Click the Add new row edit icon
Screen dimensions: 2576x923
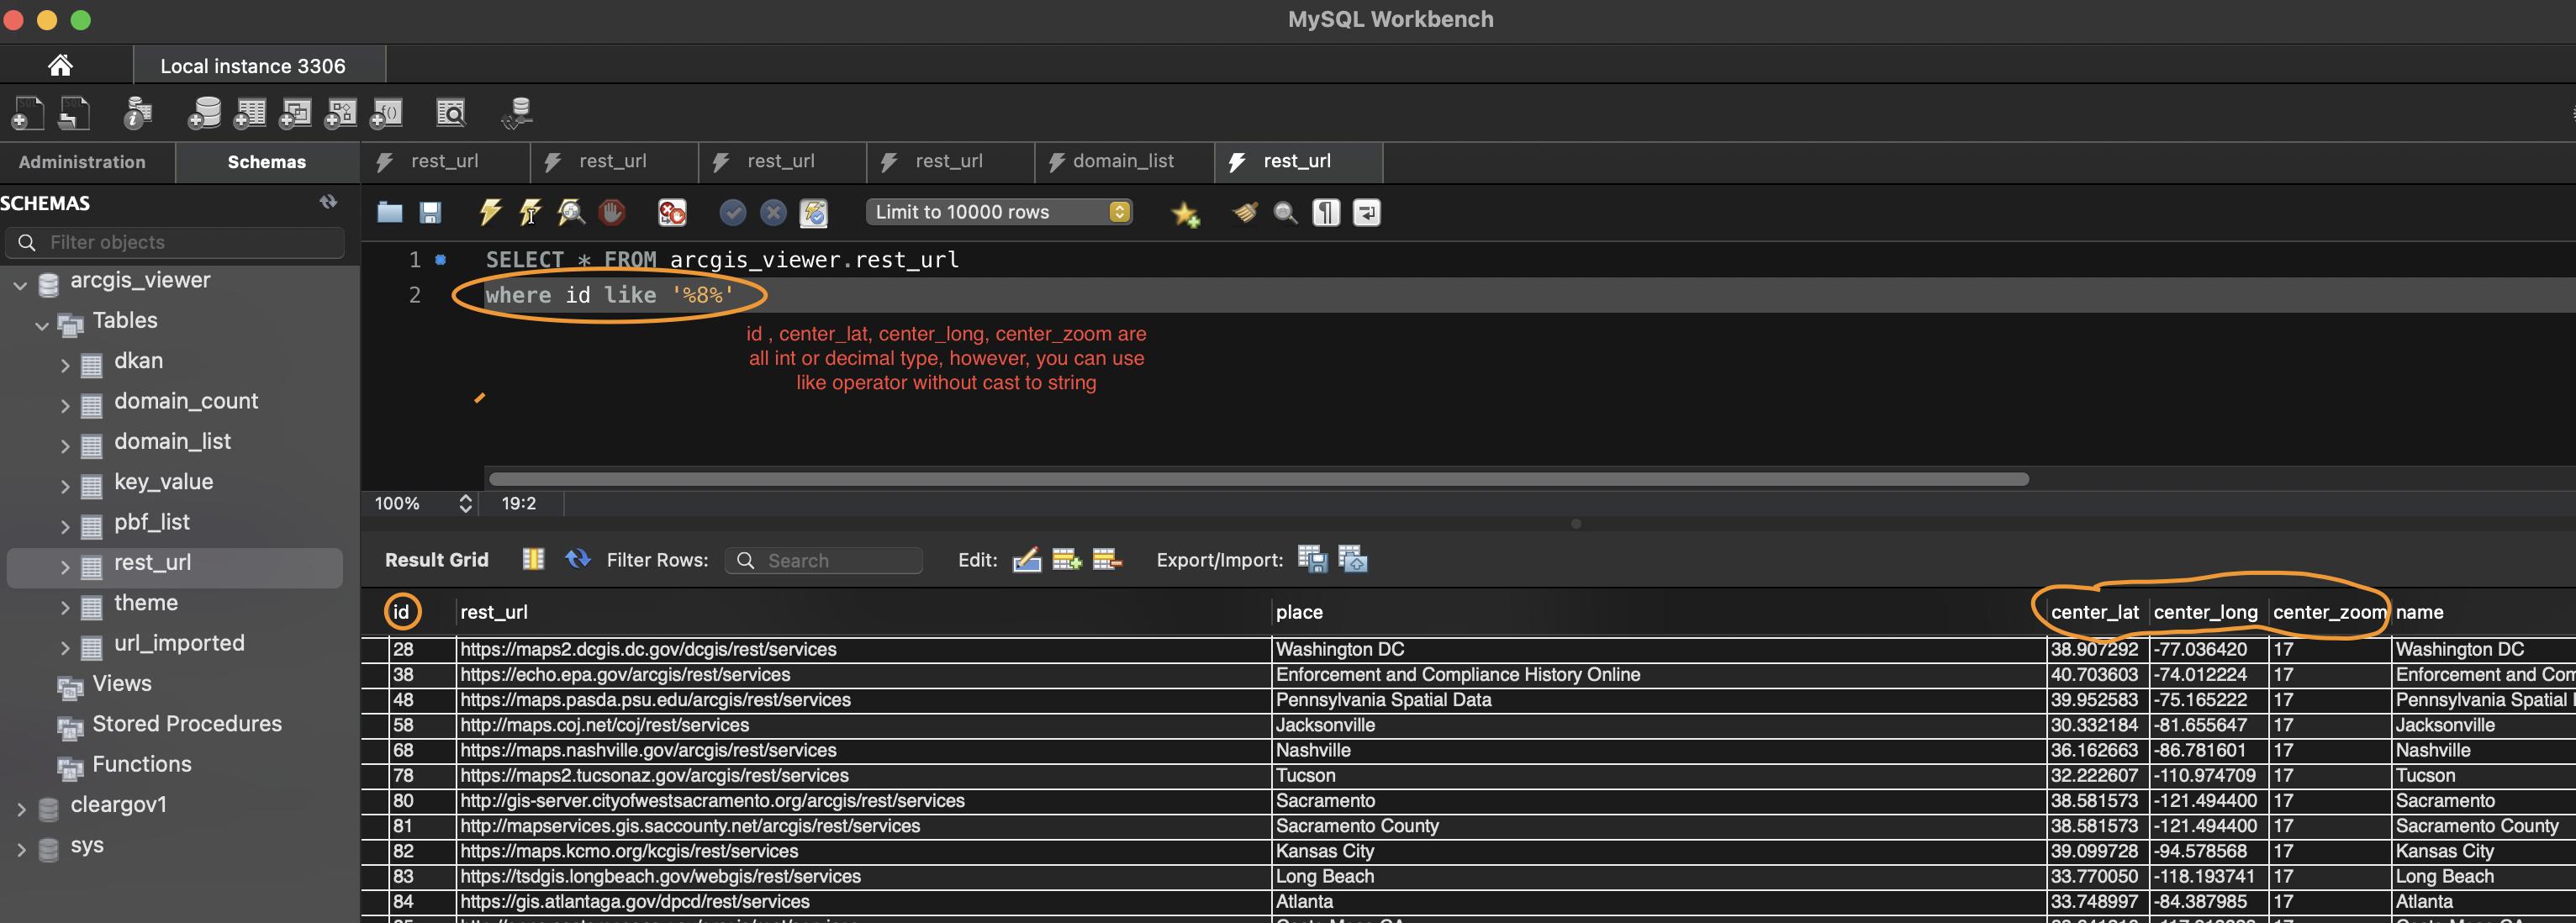click(x=1064, y=562)
